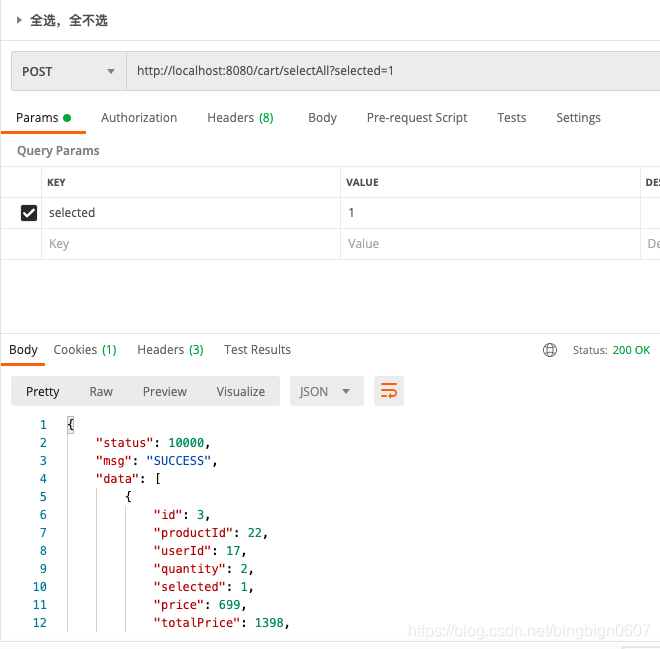
Task: Click the request URL input field
Action: [x=393, y=71]
